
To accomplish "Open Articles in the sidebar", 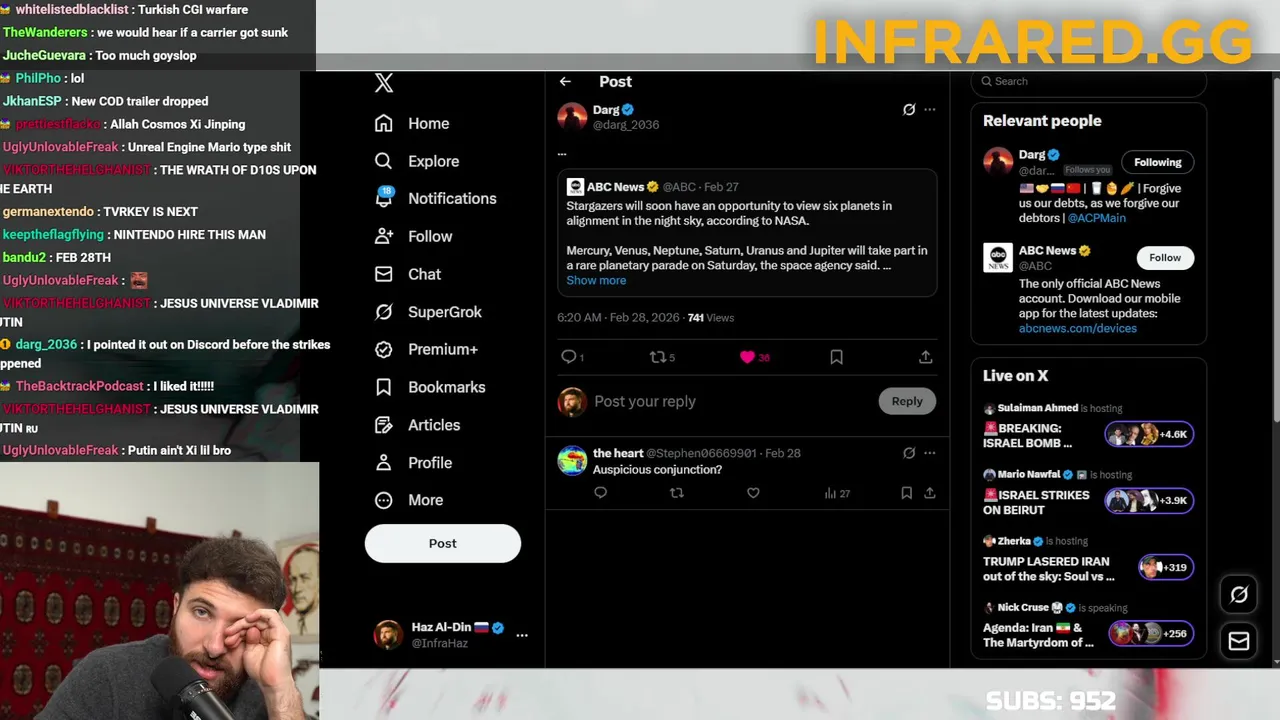I will point(417,425).
